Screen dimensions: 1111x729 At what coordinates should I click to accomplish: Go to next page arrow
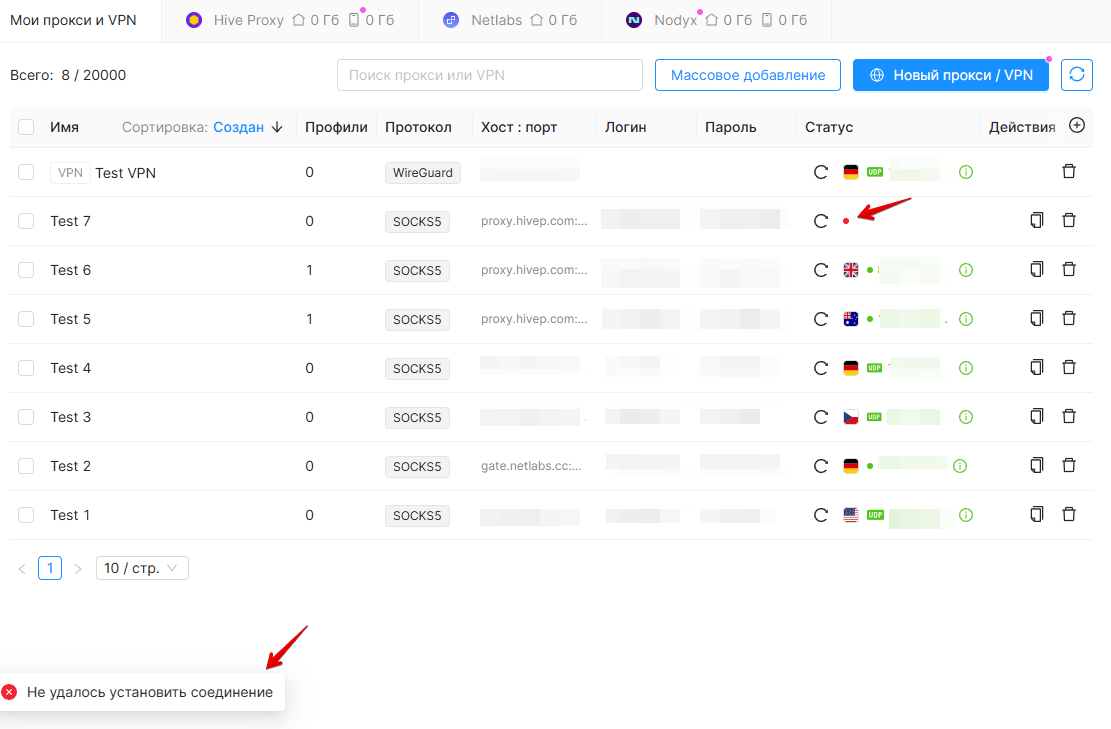78,569
